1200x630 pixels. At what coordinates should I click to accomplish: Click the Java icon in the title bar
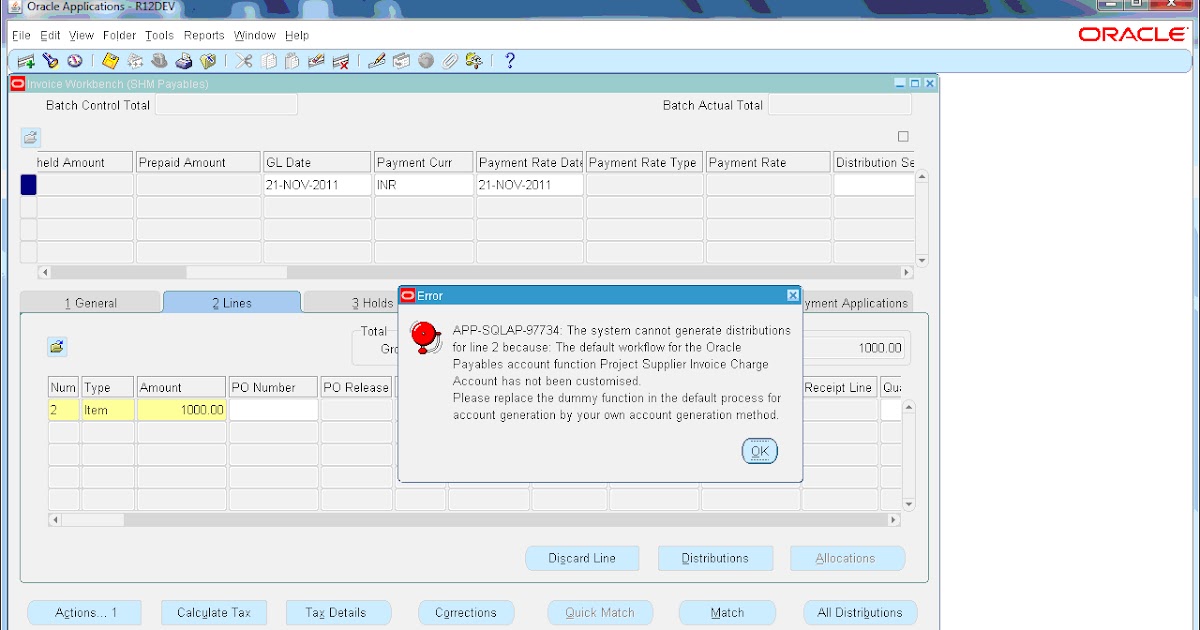pos(14,8)
